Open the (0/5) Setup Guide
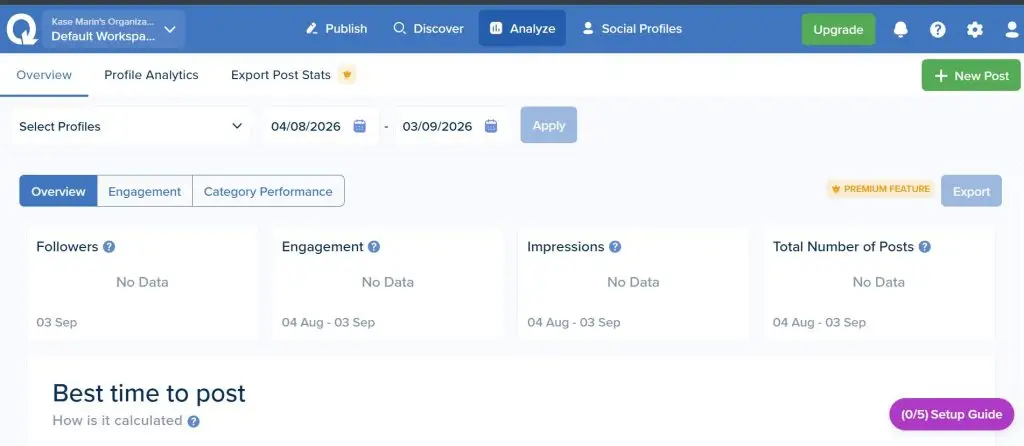 click(952, 415)
